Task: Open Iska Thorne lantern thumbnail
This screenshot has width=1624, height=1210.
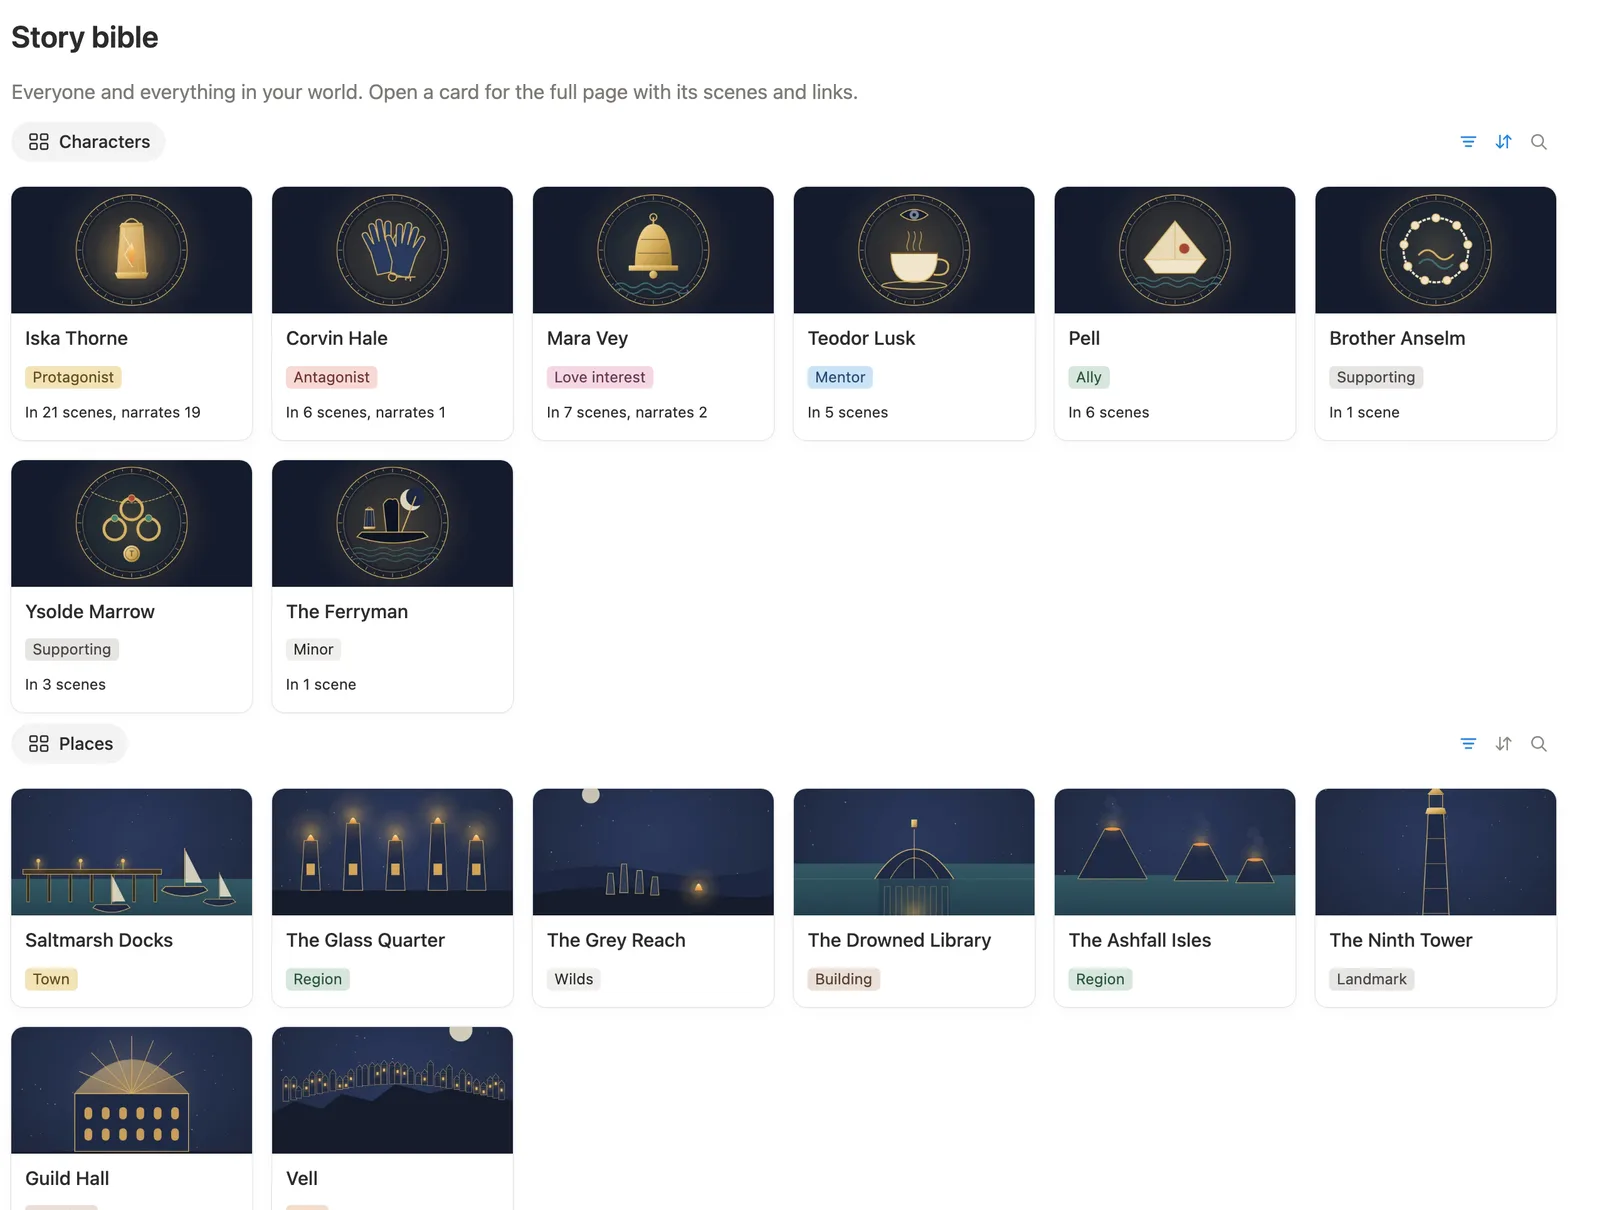Action: (132, 250)
